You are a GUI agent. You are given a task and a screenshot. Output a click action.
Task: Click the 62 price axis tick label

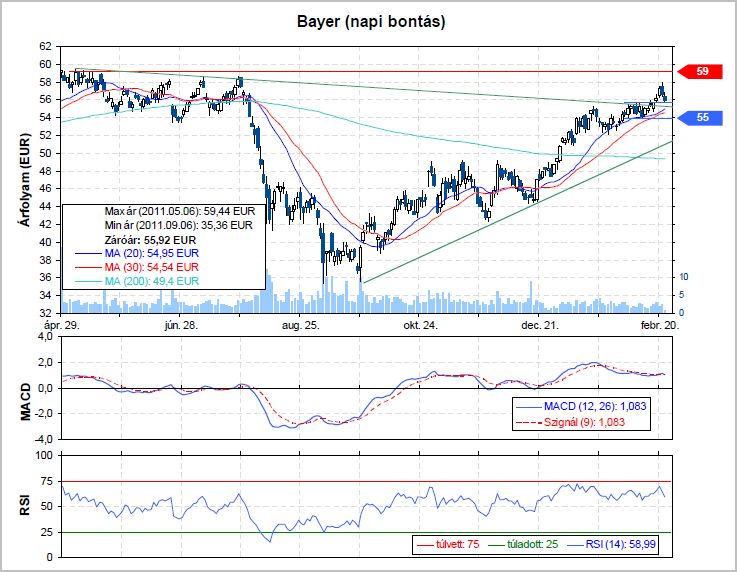(x=46, y=47)
